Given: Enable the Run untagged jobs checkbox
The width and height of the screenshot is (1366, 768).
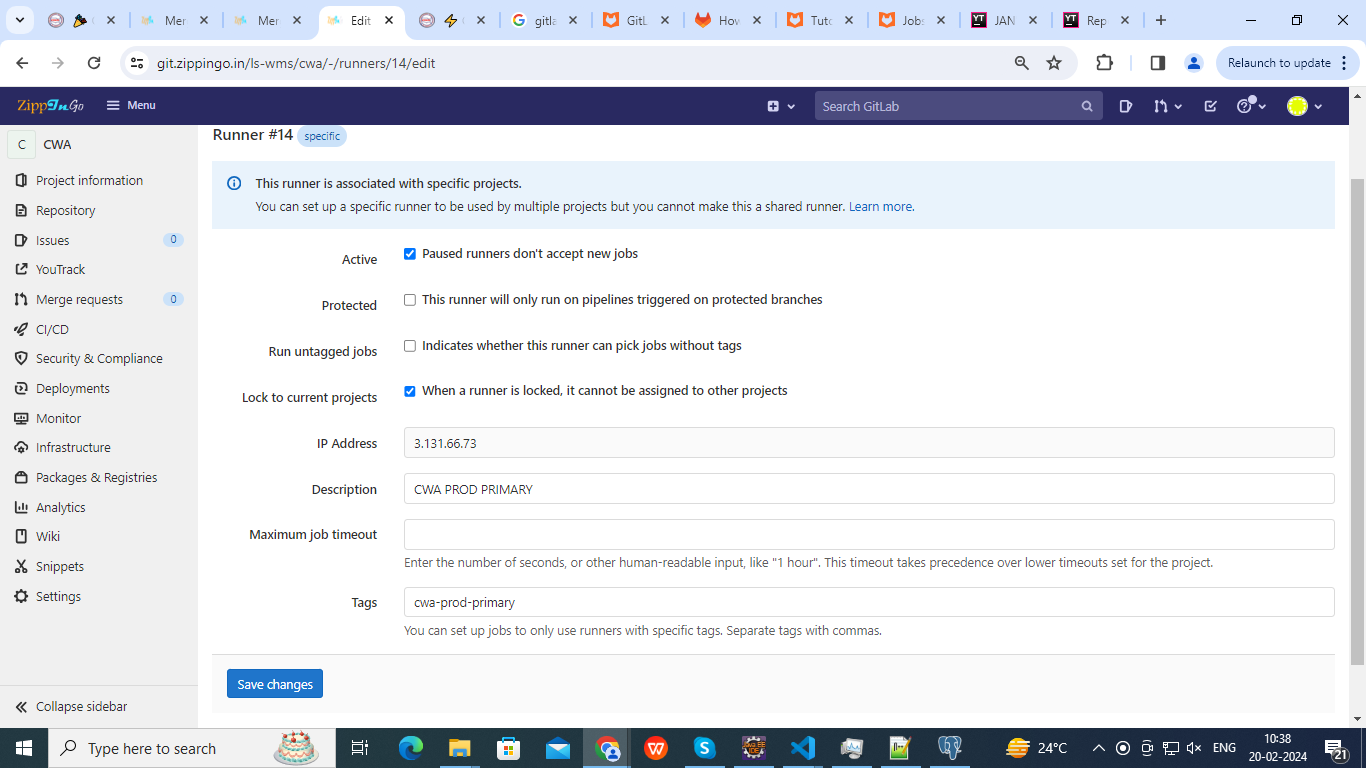Looking at the screenshot, I should click(x=410, y=346).
